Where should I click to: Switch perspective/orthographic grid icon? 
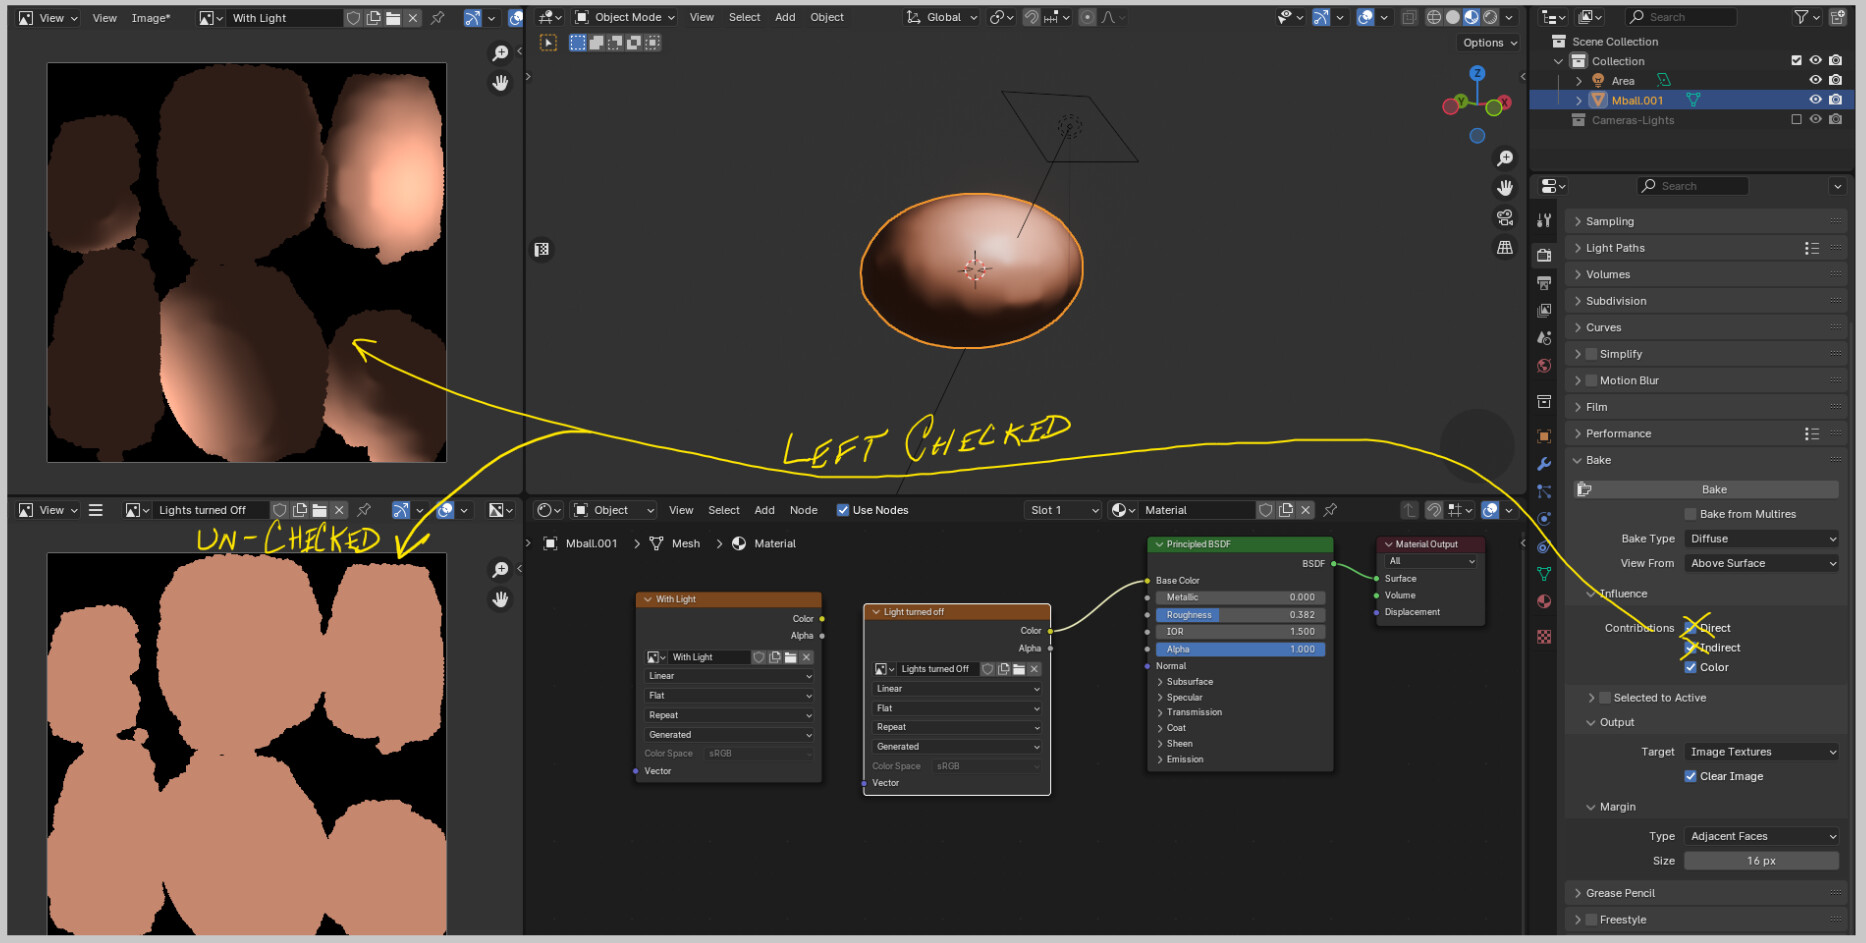click(1505, 248)
